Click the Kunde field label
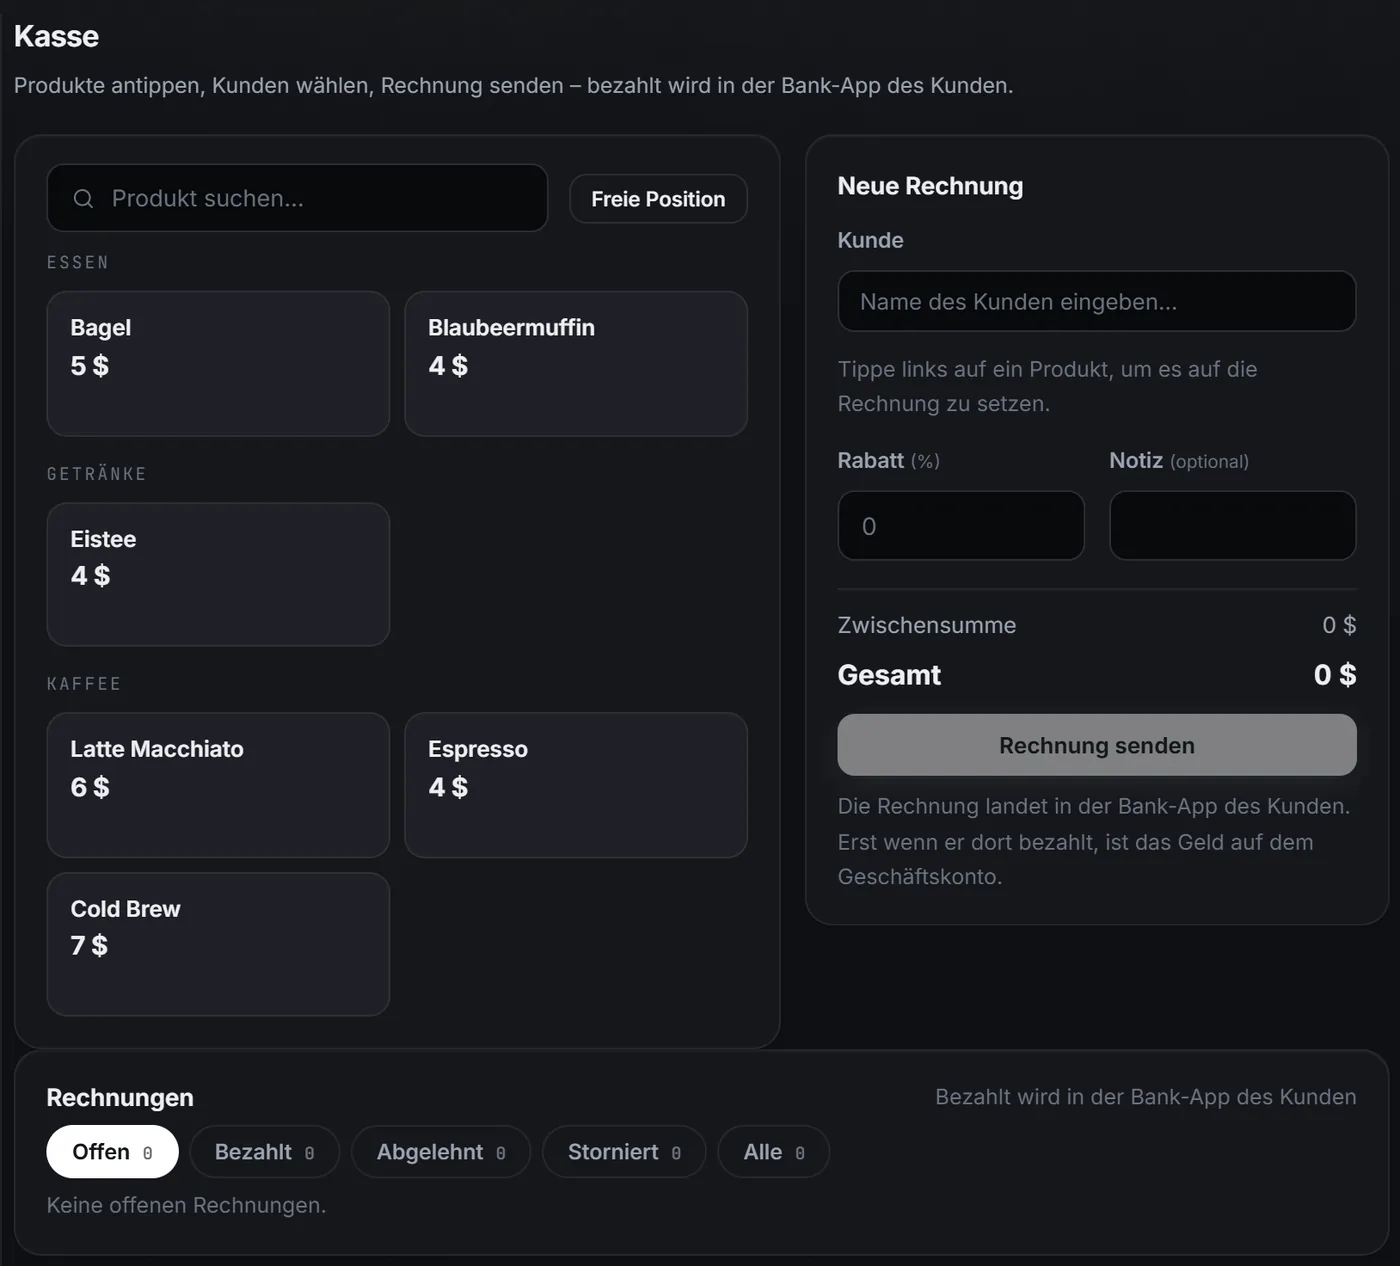The width and height of the screenshot is (1400, 1266). 870,240
